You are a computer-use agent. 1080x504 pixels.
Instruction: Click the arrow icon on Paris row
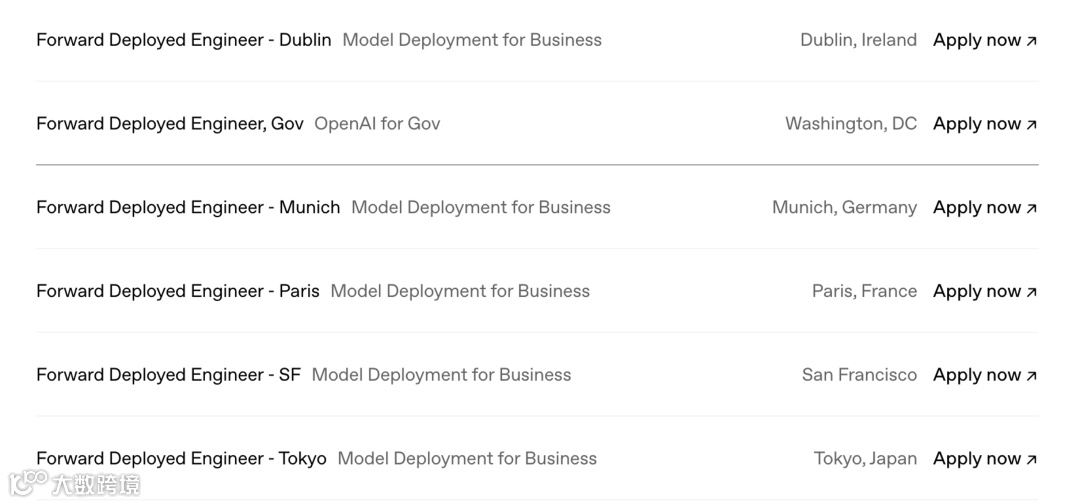[x=1032, y=292]
